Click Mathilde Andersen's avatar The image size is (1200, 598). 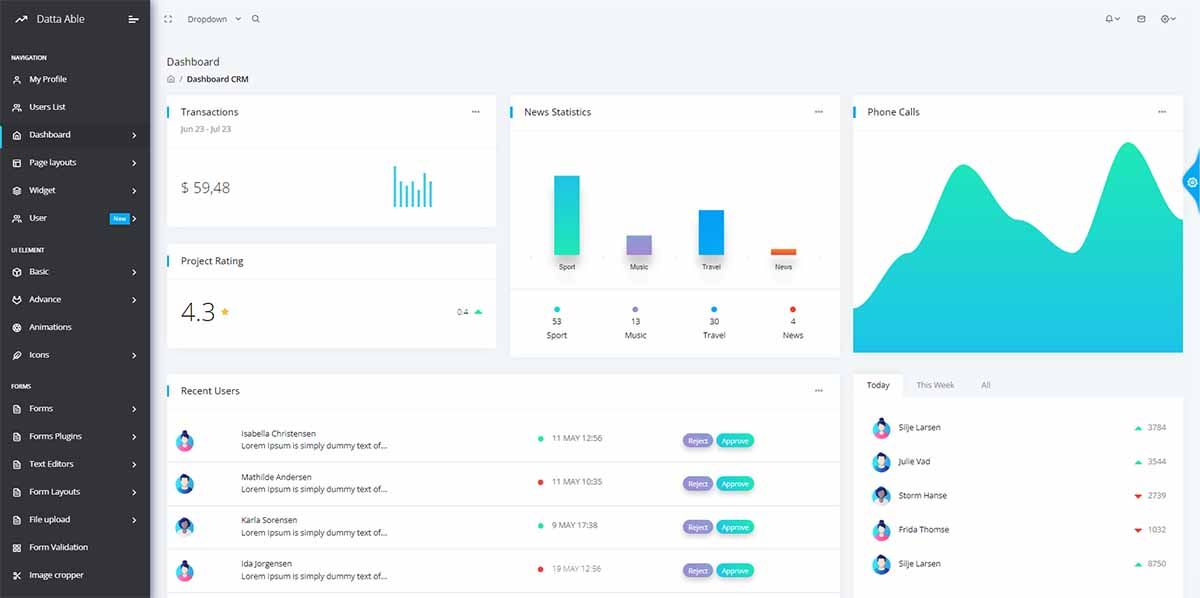tap(185, 484)
